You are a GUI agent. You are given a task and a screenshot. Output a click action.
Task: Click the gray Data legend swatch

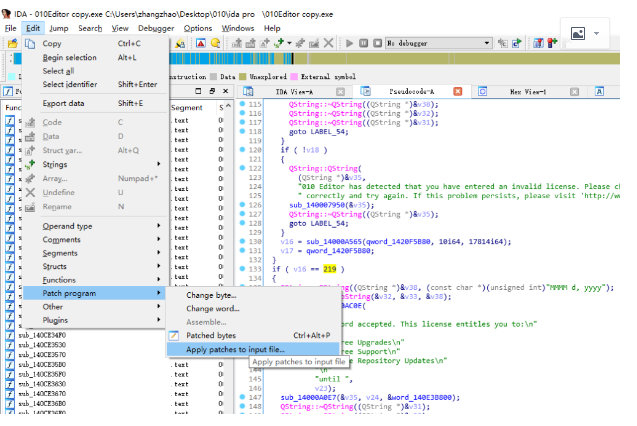213,76
